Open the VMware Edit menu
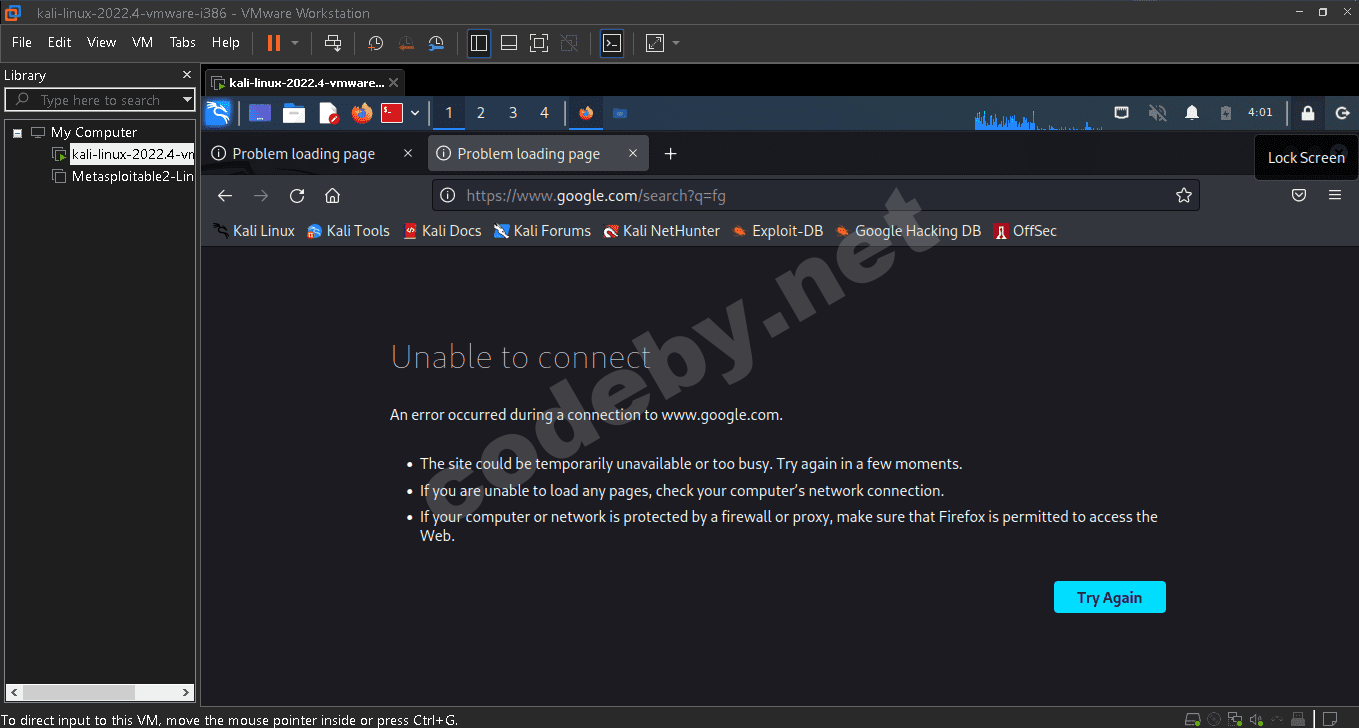 point(60,42)
